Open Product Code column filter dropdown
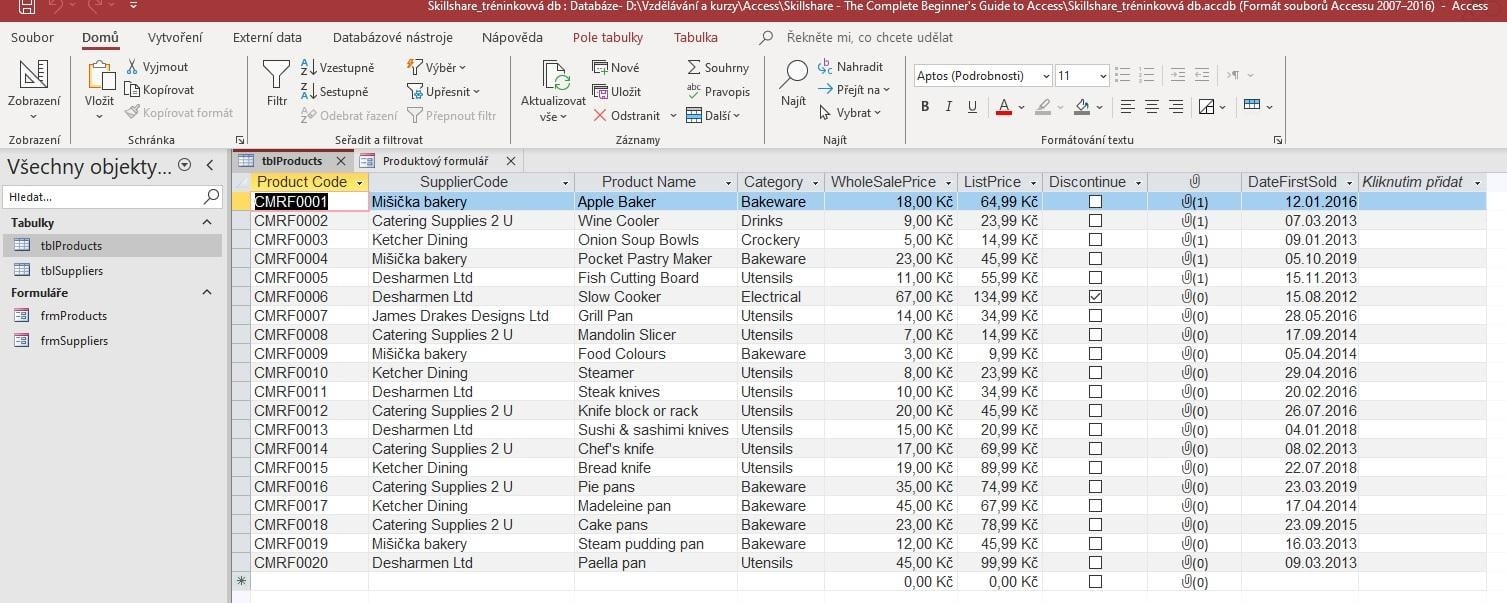 tap(359, 182)
